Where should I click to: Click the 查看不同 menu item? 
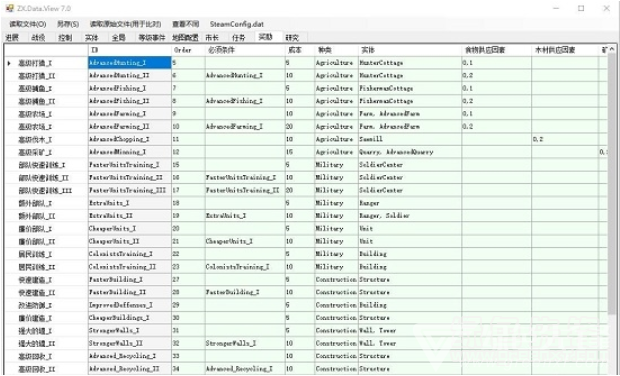point(185,24)
